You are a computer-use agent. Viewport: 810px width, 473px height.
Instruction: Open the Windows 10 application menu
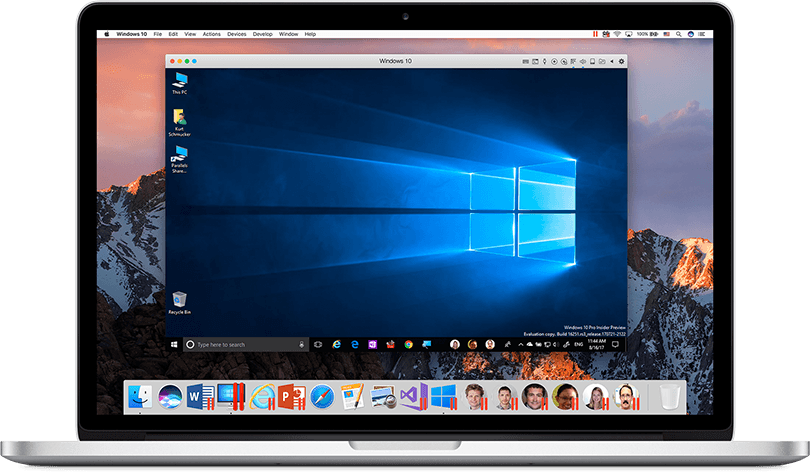pos(131,34)
